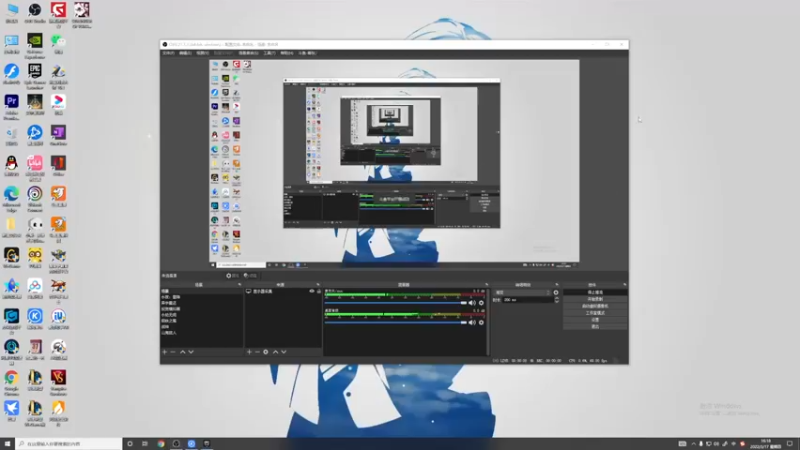Open the fifth menu in OBS menu bar

click(x=248, y=53)
